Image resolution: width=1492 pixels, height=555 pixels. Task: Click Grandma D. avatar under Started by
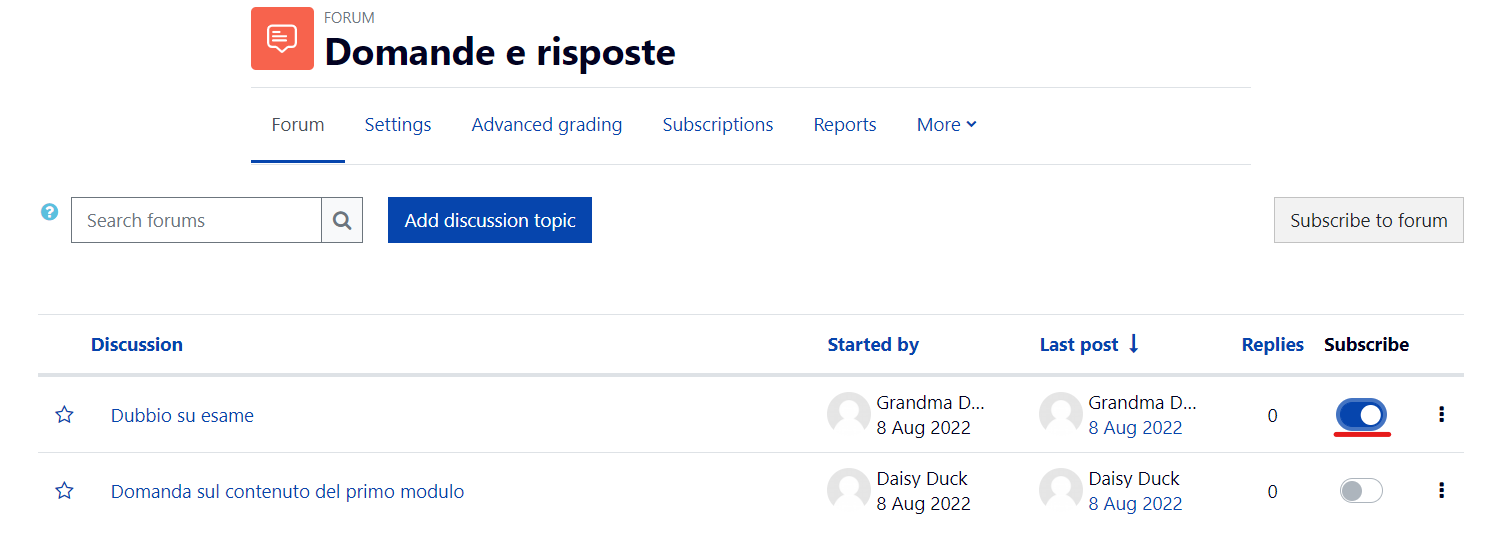(x=849, y=414)
